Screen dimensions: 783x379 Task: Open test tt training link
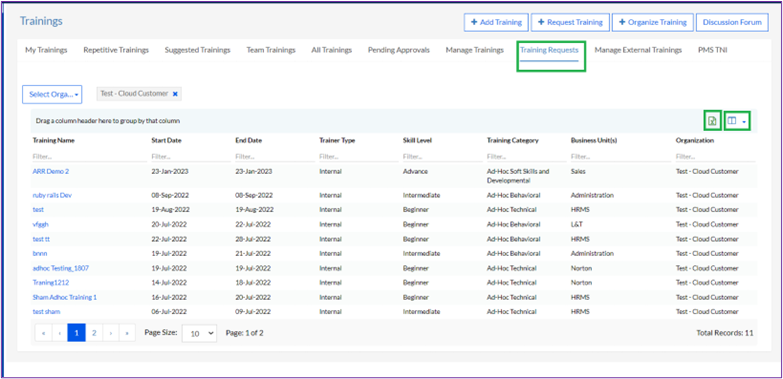point(41,239)
